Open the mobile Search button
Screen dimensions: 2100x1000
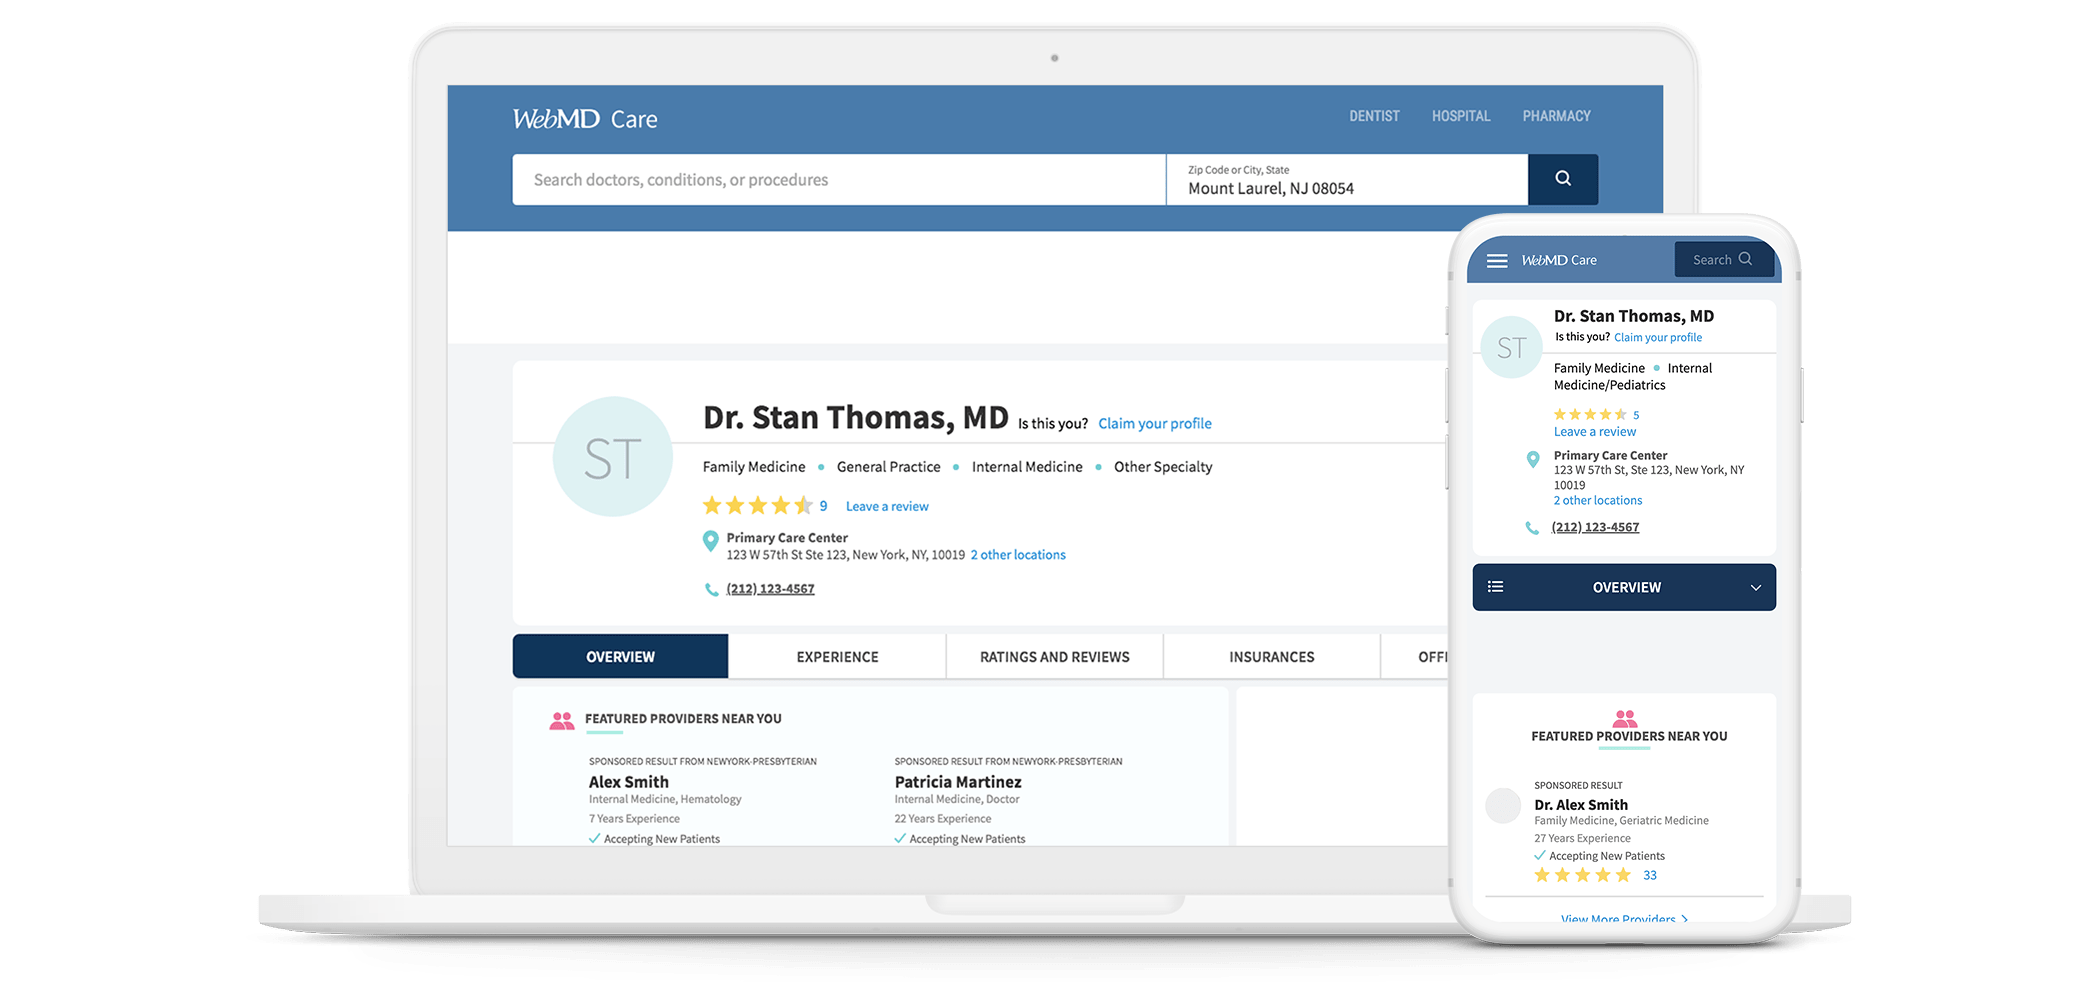coord(1722,260)
